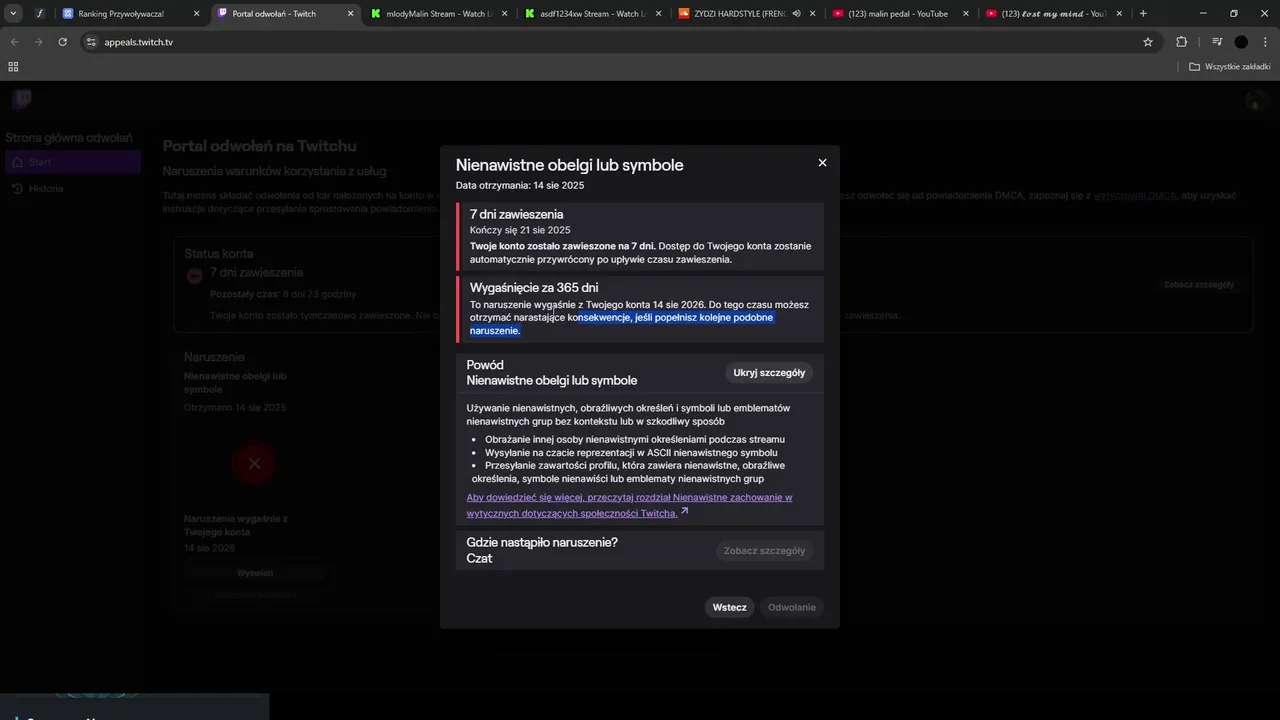Switch to the mlodyMalin Stream tab
The height and width of the screenshot is (720, 1280).
(440, 14)
